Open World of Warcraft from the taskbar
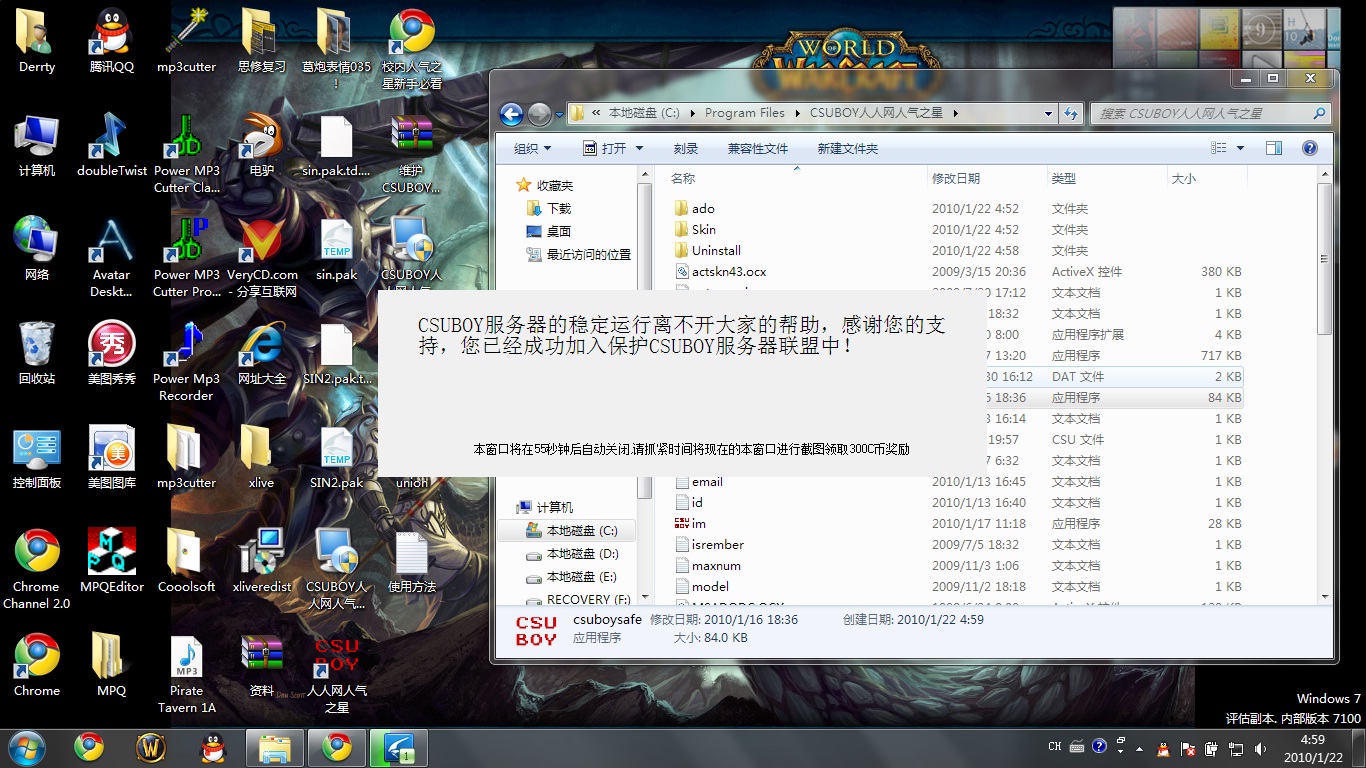Viewport: 1366px width, 768px height. tap(151, 748)
